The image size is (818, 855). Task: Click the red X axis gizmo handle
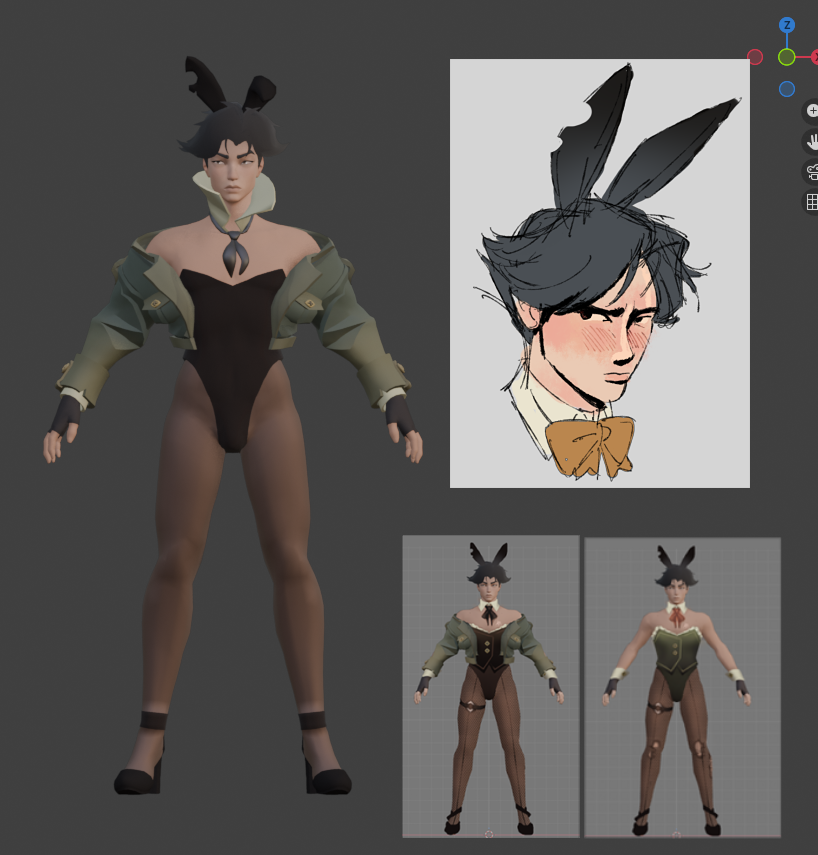[x=815, y=57]
